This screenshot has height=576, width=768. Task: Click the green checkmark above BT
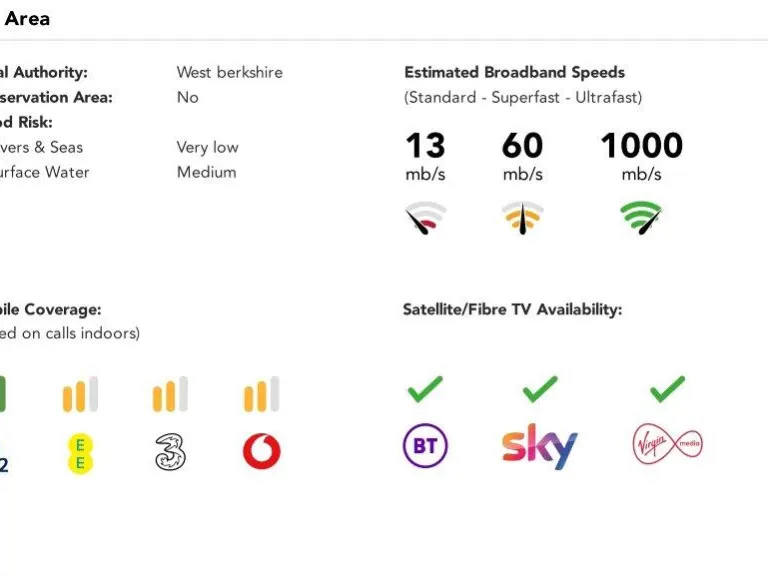(425, 389)
